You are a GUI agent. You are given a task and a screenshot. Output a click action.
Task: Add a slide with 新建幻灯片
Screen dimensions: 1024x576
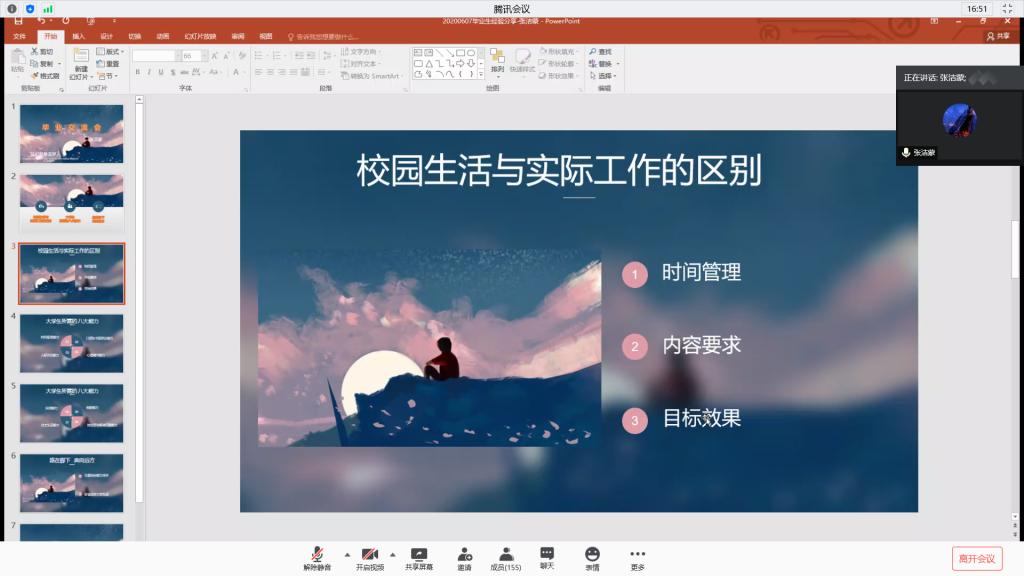tap(81, 64)
